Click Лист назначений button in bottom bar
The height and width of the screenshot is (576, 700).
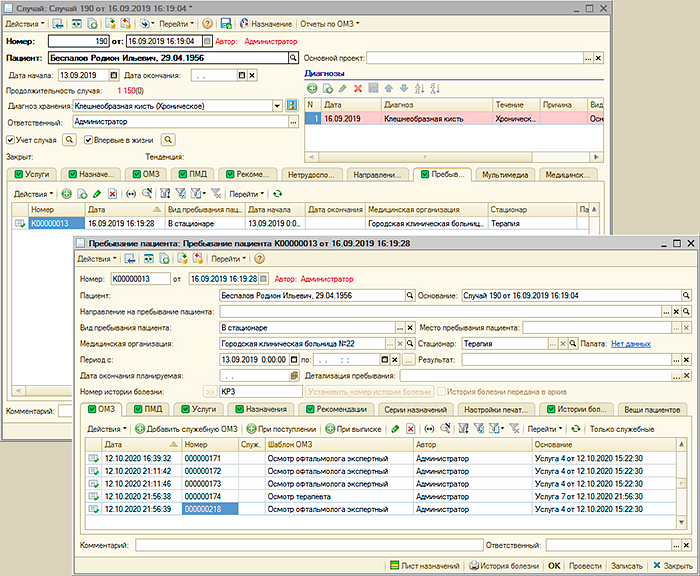(425, 565)
